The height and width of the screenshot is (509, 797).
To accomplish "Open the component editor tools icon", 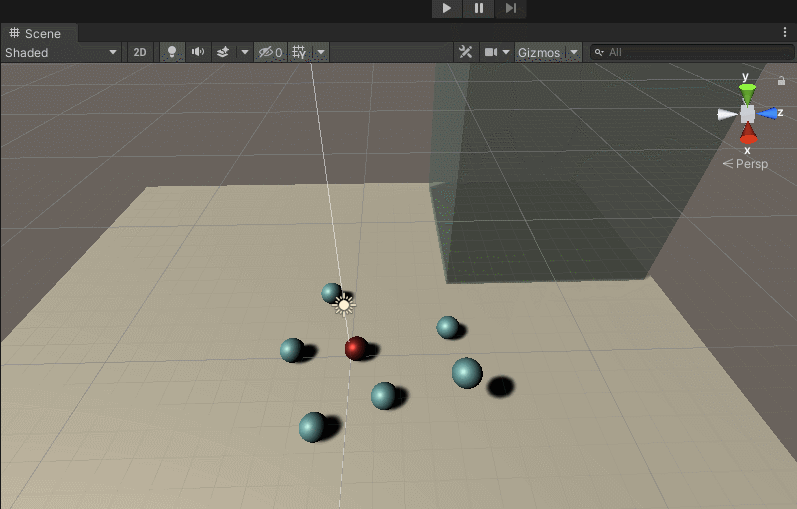I will point(466,52).
